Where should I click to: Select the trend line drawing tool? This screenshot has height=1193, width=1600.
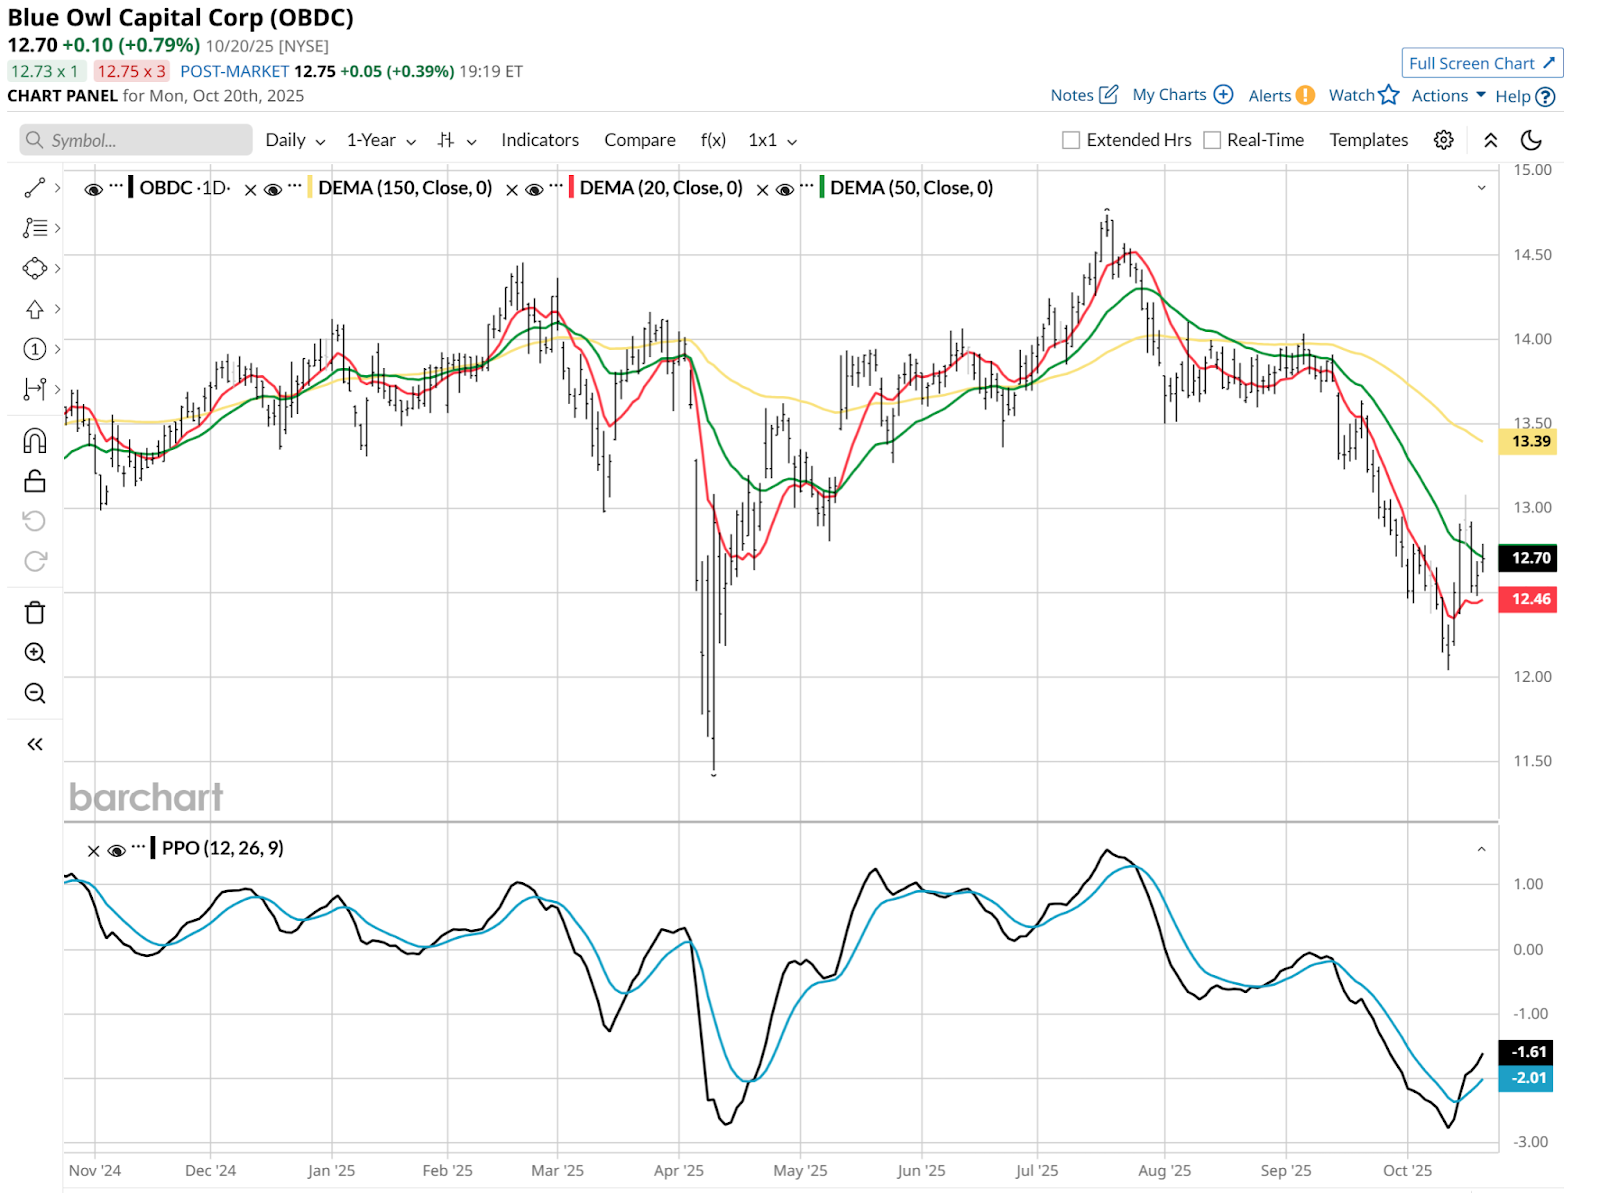35,188
